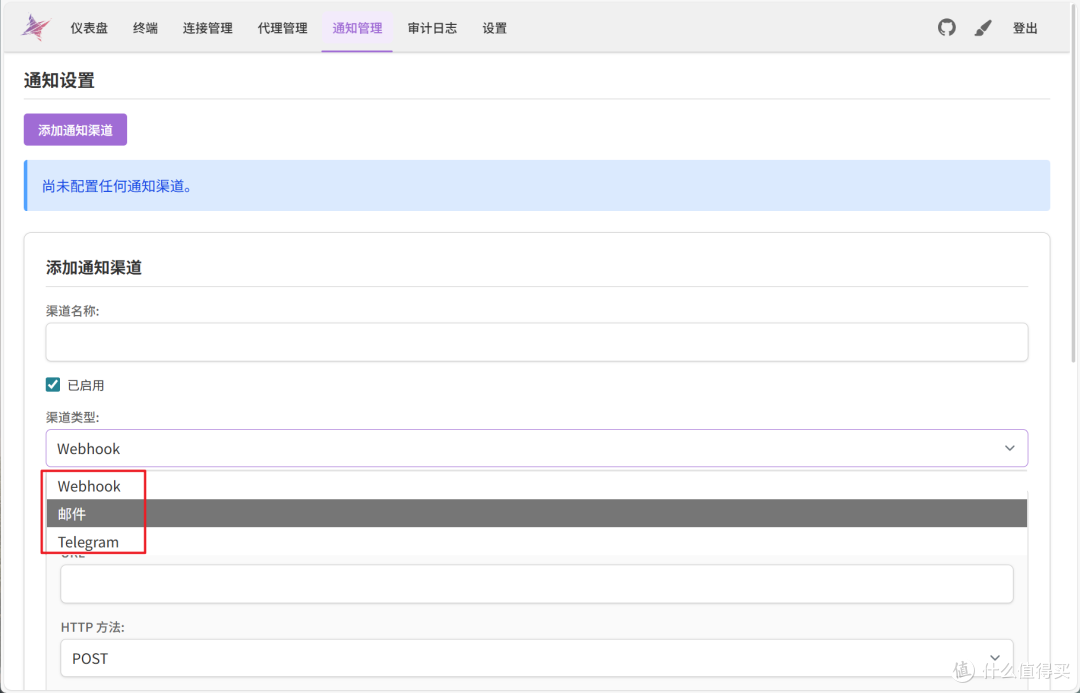This screenshot has height=693, width=1080.
Task: Click the 通知设置 heading
Action: [59, 80]
